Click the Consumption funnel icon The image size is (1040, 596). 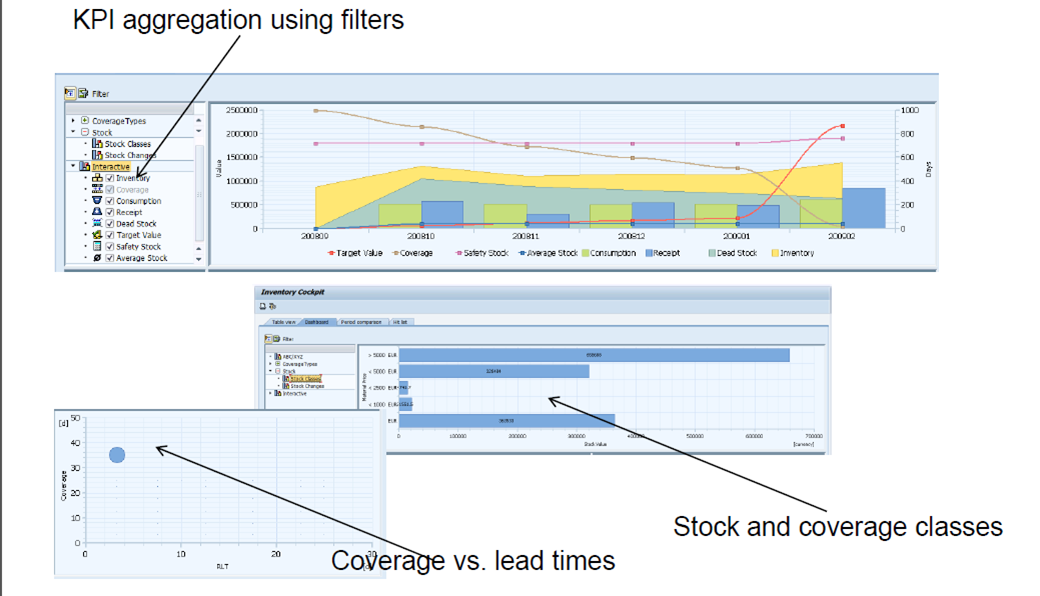[x=98, y=201]
